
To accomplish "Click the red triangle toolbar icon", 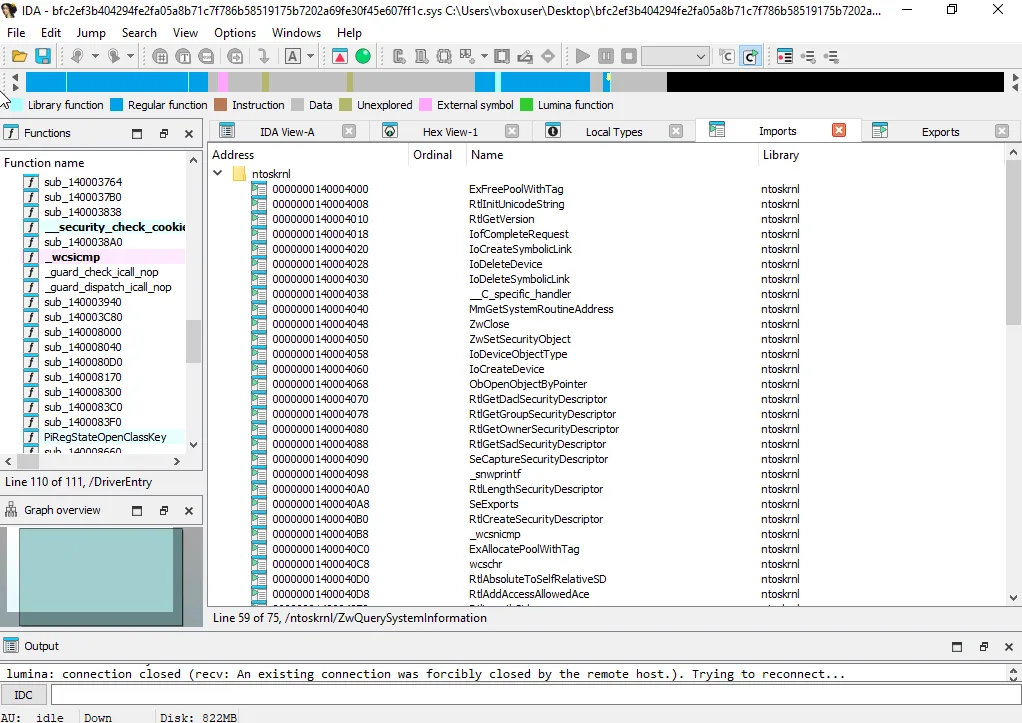I will click(x=340, y=57).
